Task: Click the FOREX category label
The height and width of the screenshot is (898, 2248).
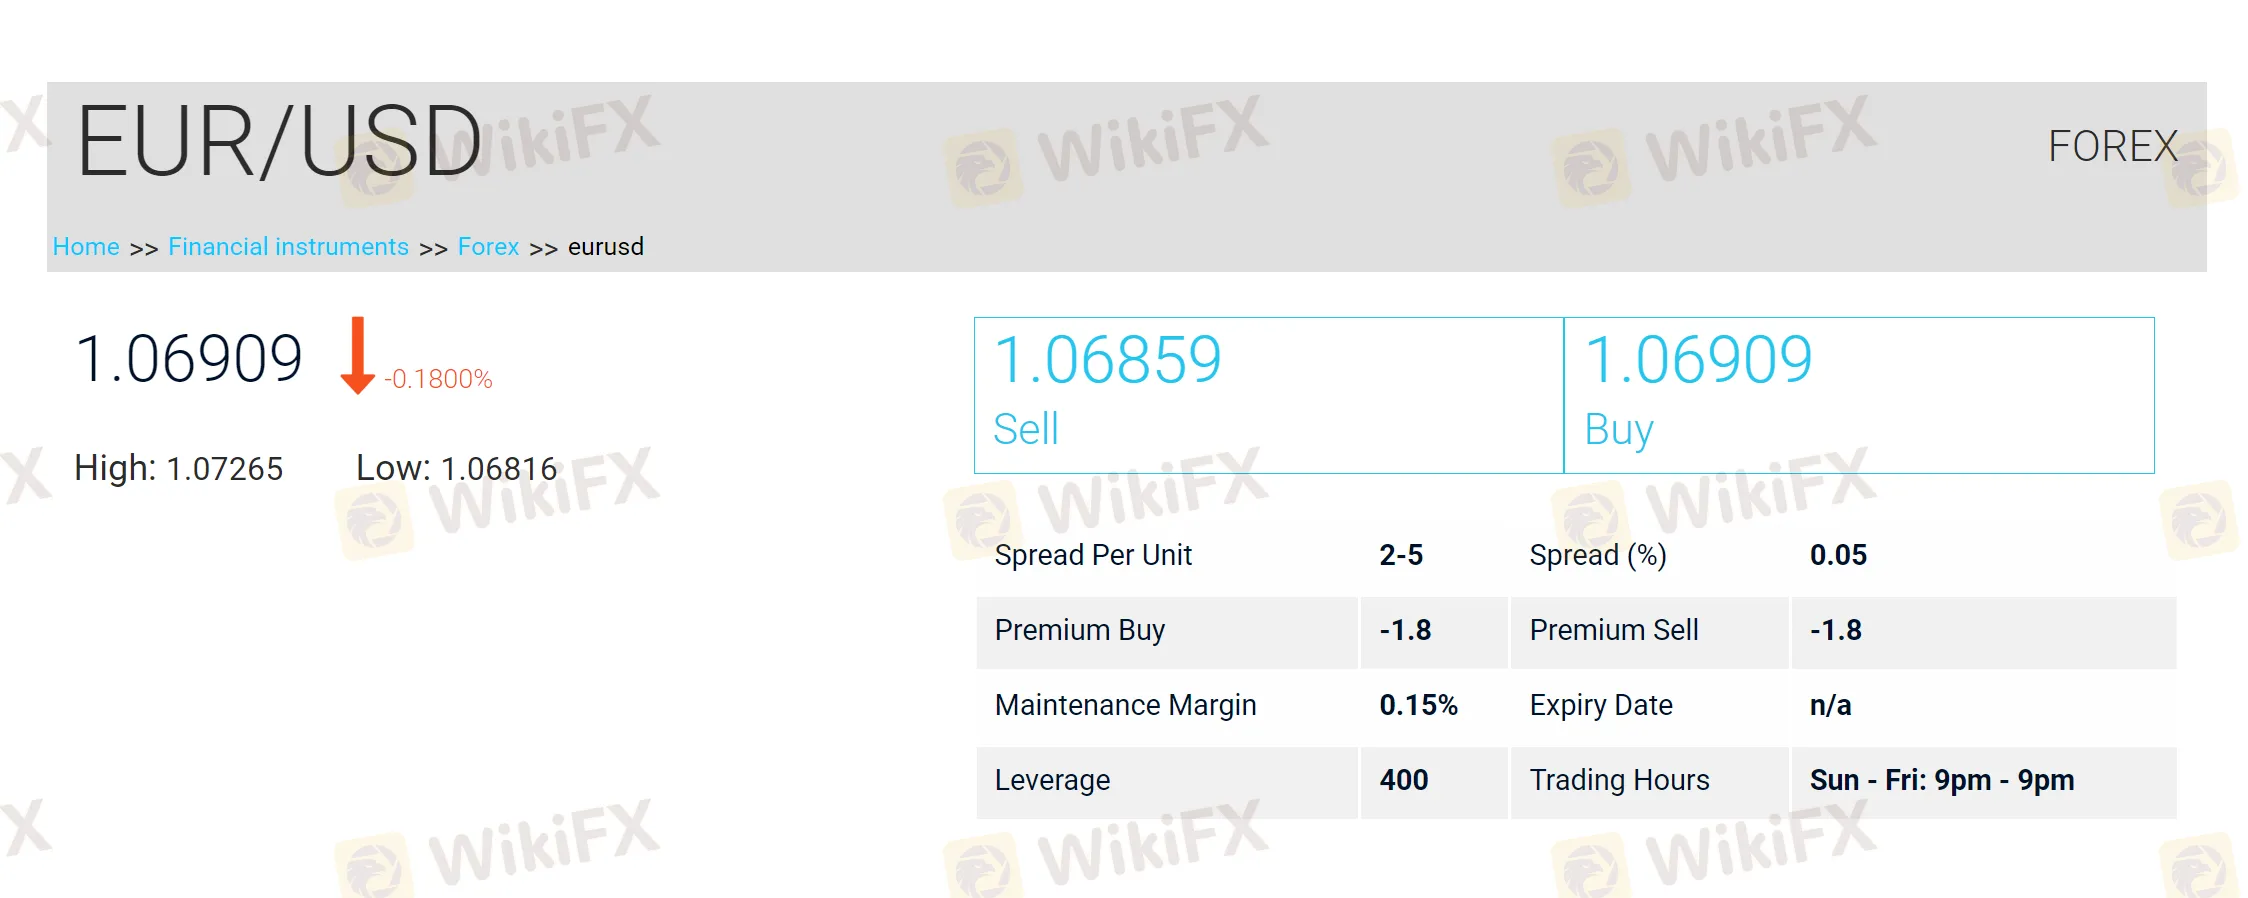Action: point(2112,147)
